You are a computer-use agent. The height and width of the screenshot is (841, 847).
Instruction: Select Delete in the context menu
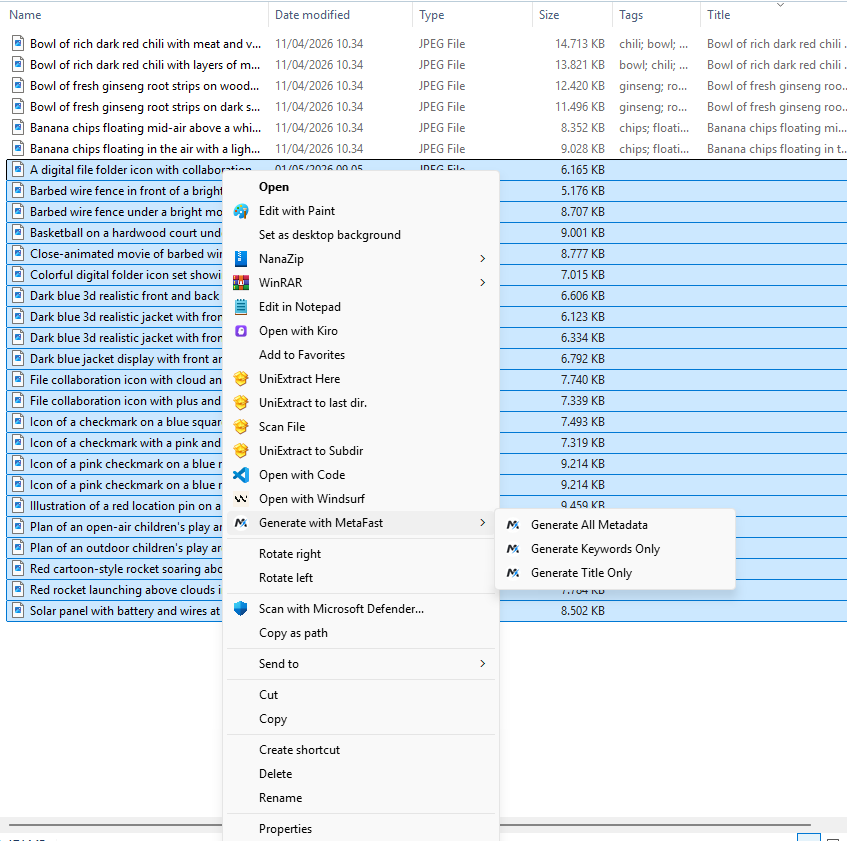point(361,773)
